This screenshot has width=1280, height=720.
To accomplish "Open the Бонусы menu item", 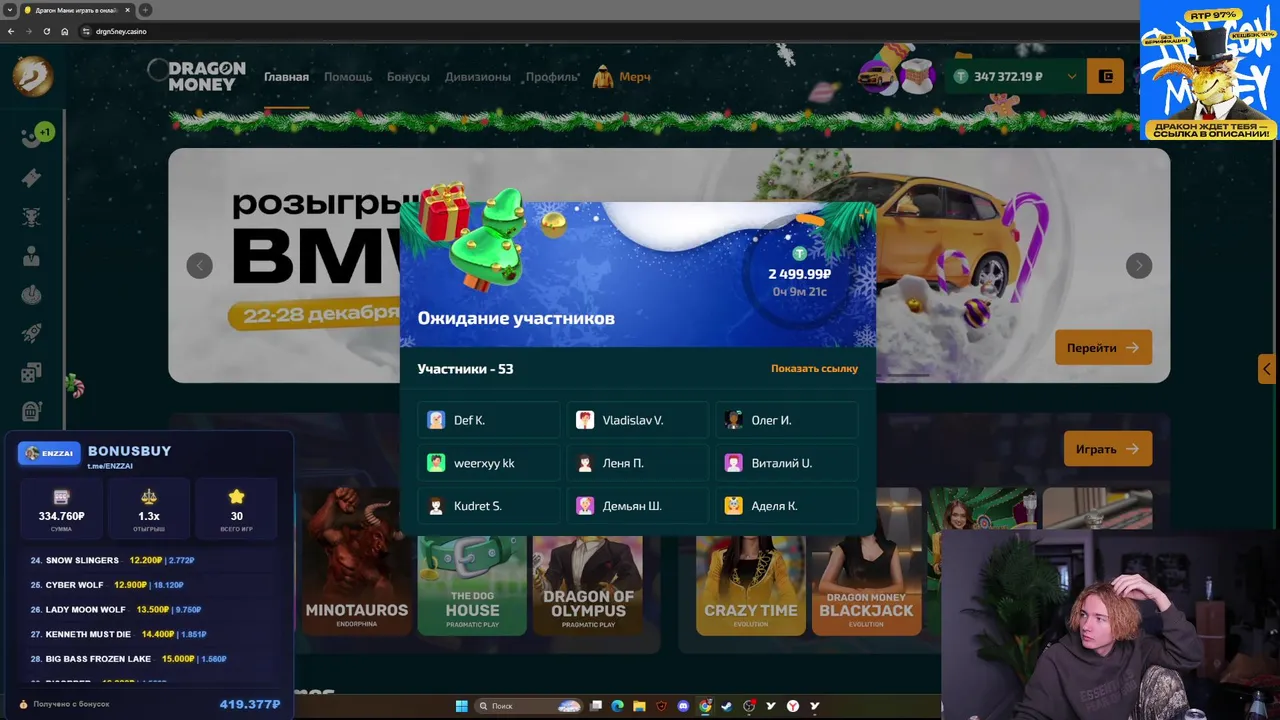I will coord(408,77).
